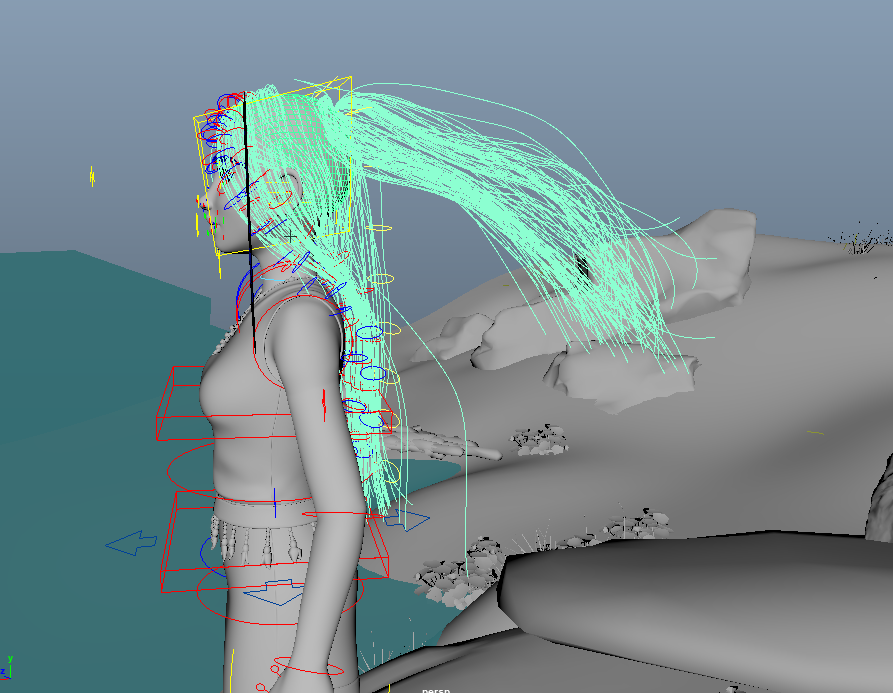This screenshot has height=693, width=893.
Task: Click the persp camera label
Action: pyautogui.click(x=436, y=689)
